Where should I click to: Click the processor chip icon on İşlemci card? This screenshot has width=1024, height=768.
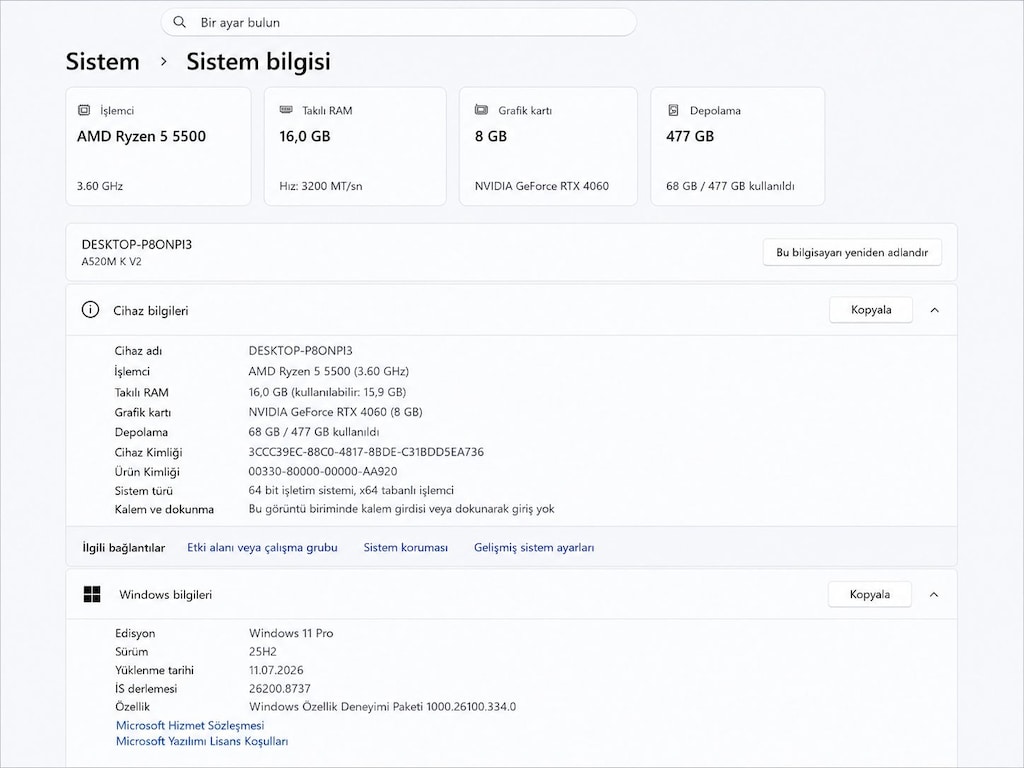point(84,110)
